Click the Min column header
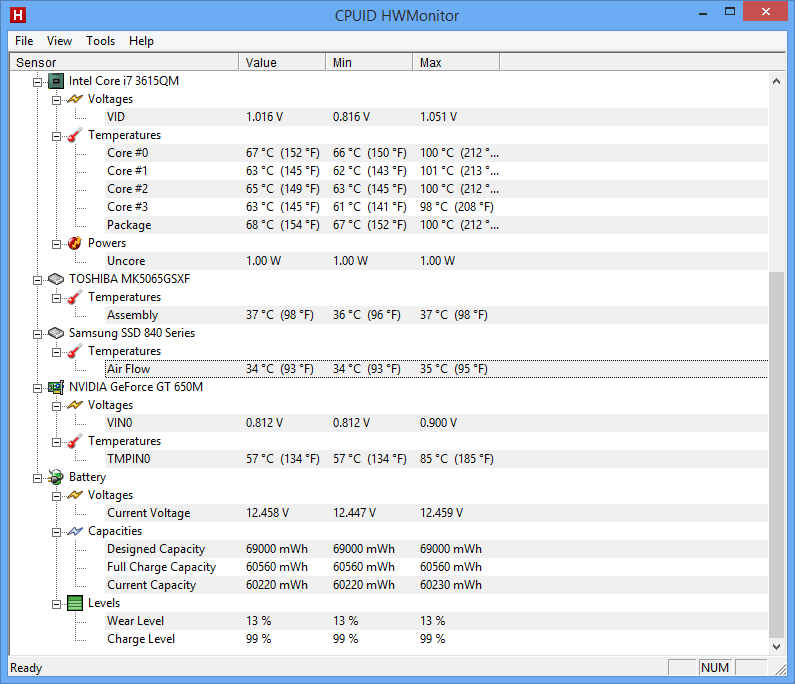This screenshot has height=684, width=795. pyautogui.click(x=369, y=62)
